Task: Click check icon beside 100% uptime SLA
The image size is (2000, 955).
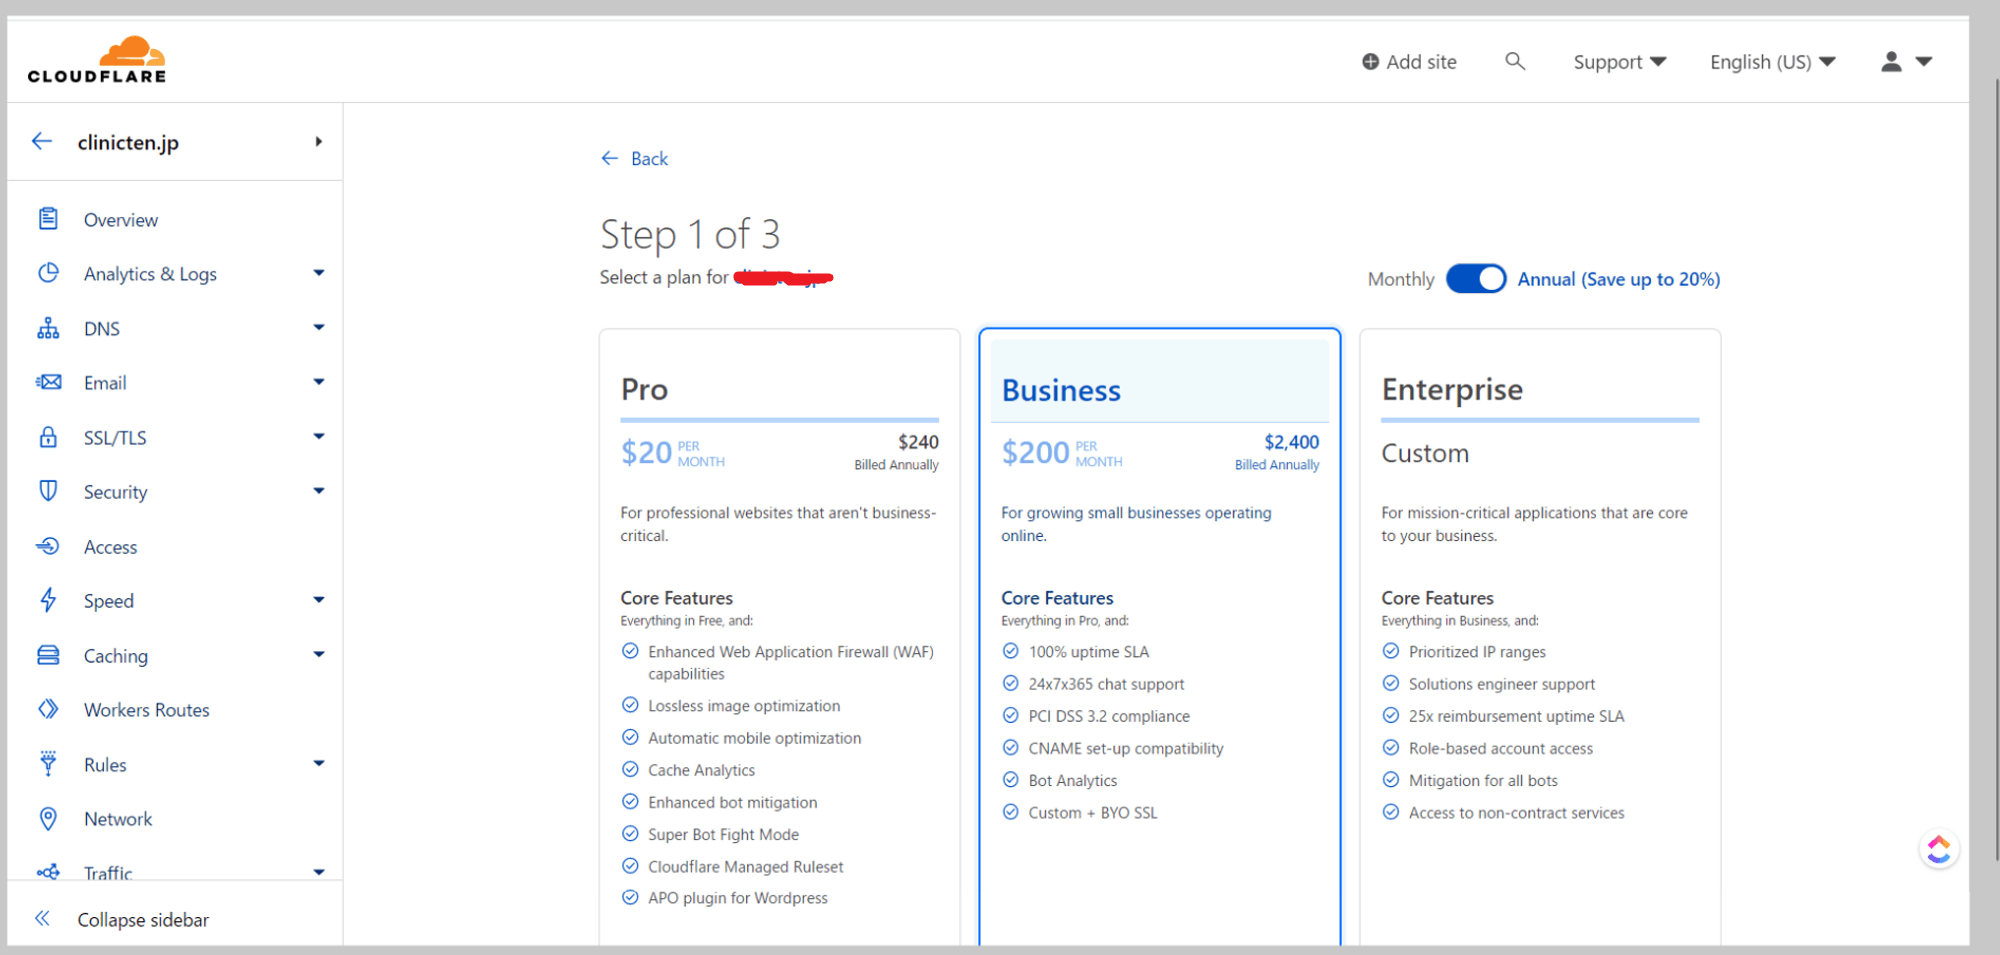Action: coord(1010,651)
